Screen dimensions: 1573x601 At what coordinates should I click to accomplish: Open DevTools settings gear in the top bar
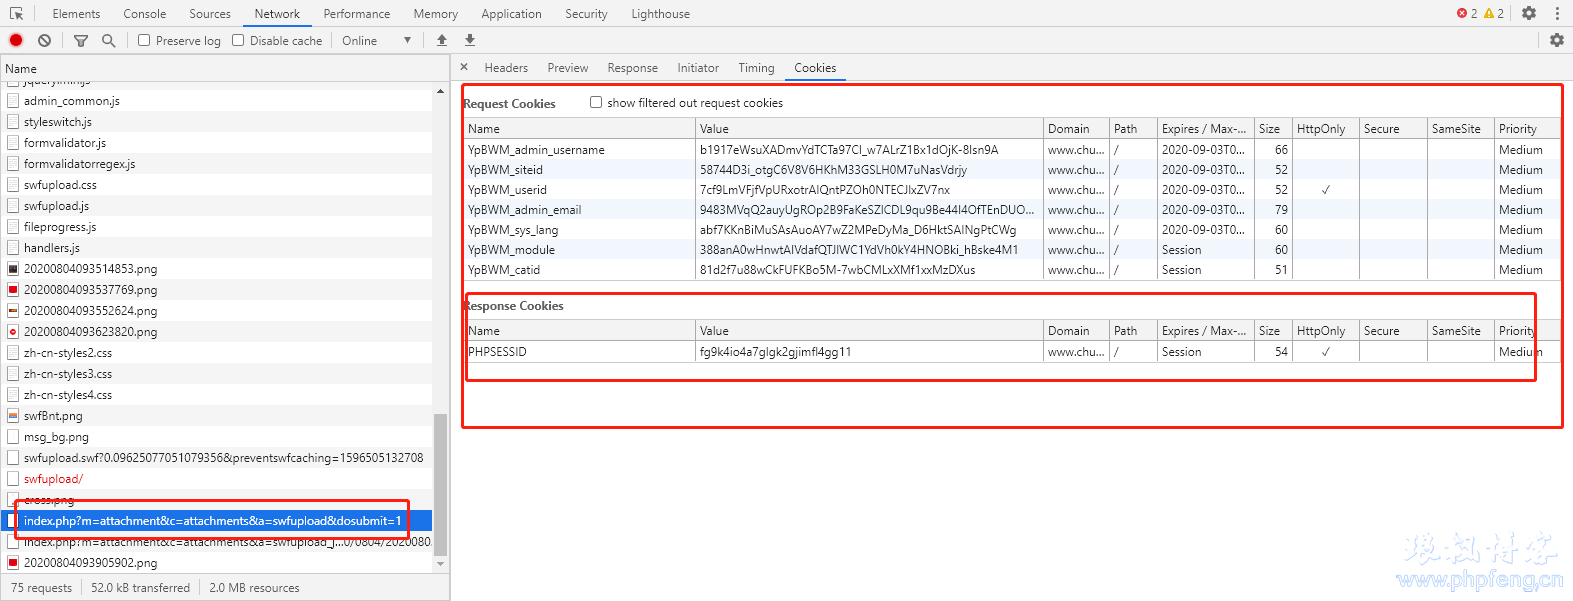coord(1529,13)
